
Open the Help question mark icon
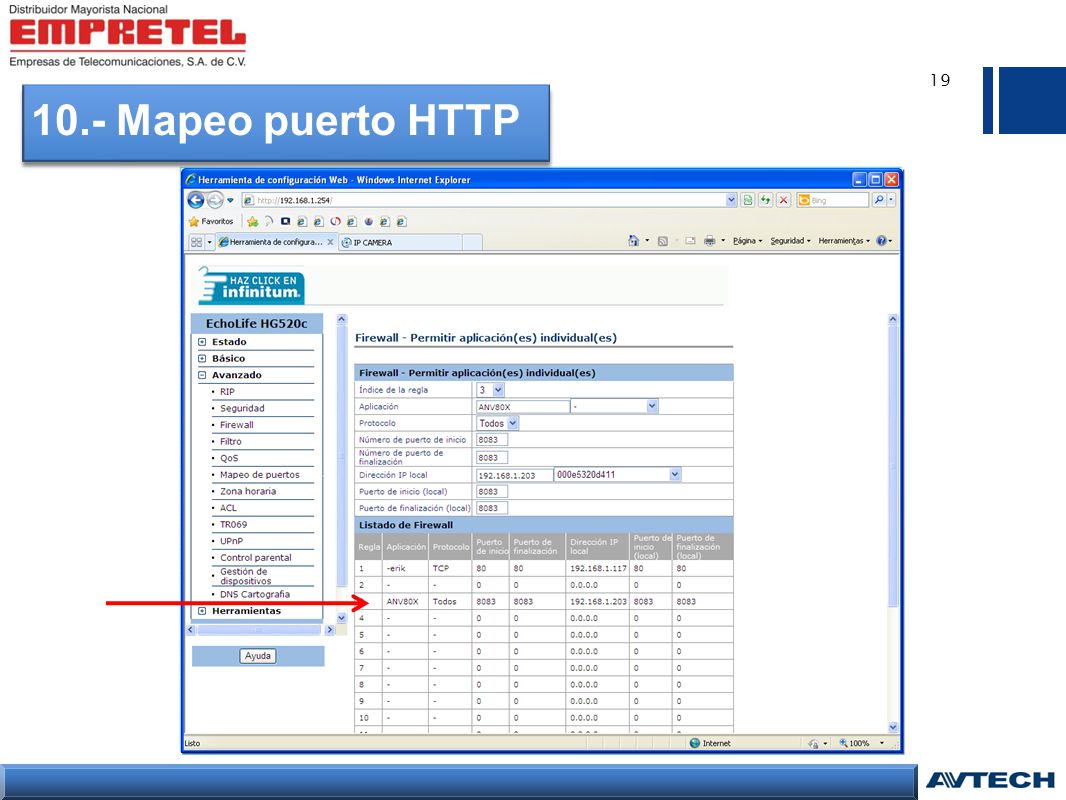(882, 241)
